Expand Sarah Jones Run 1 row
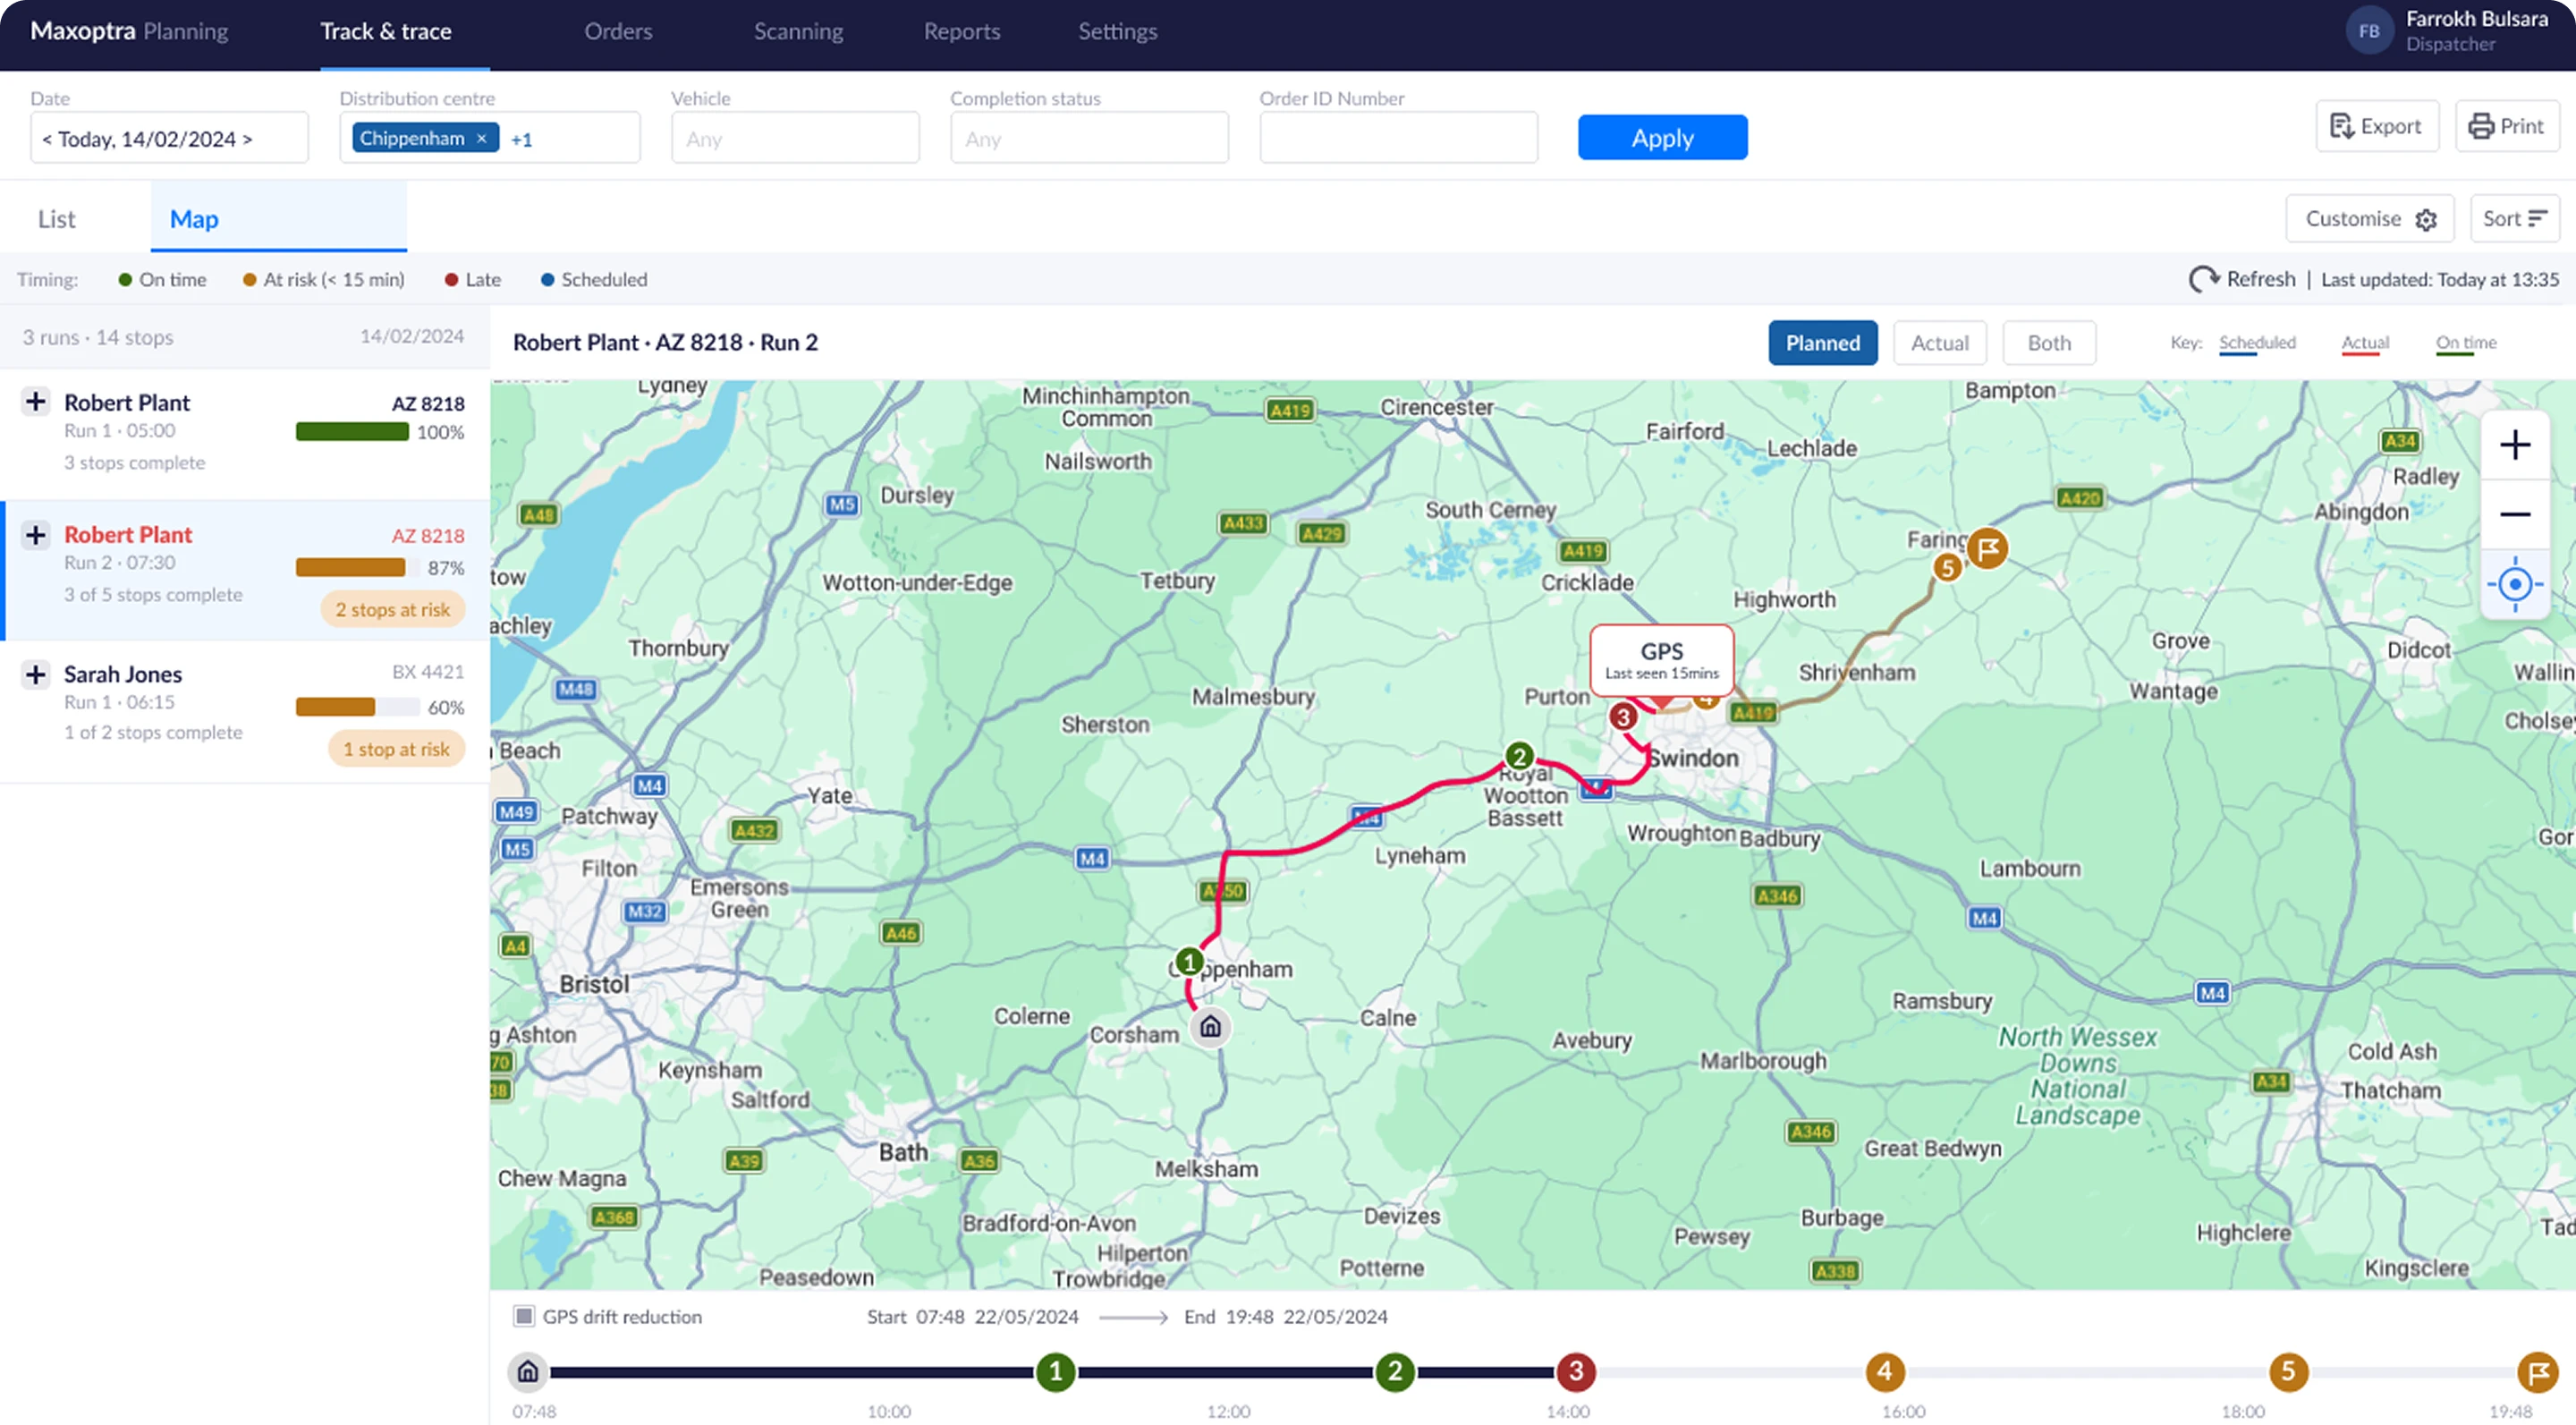2576x1425 pixels. (x=36, y=674)
